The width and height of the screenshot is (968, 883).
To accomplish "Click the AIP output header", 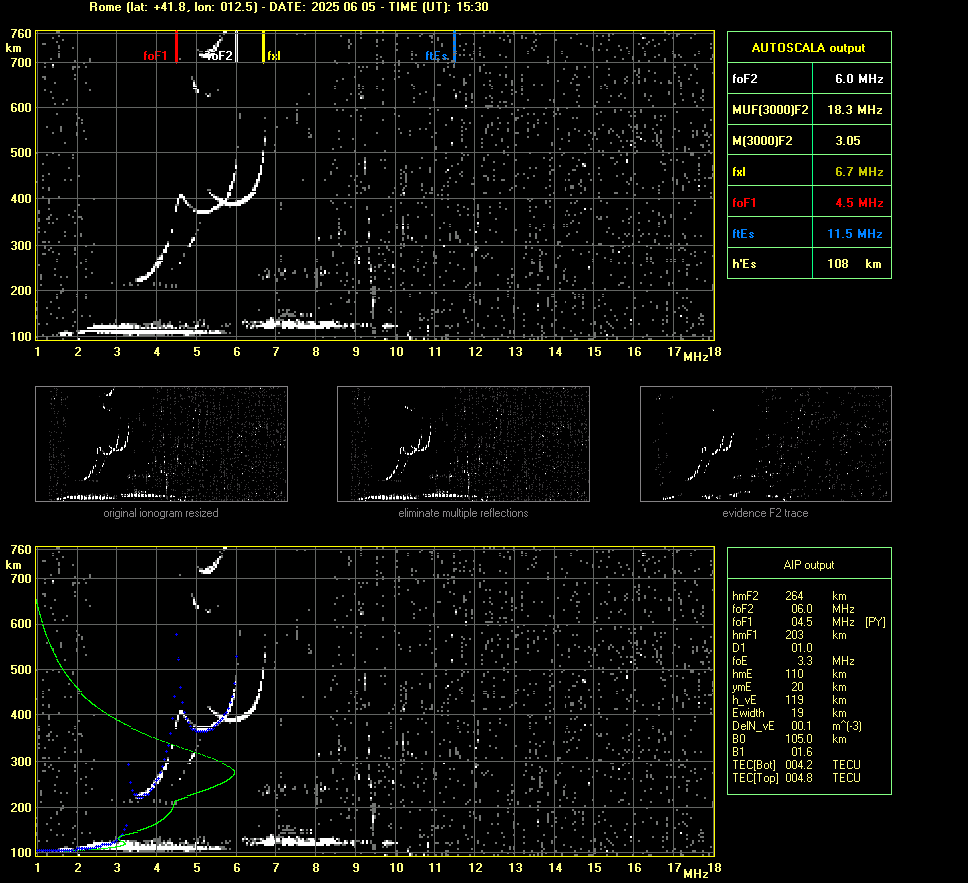I will coord(809,565).
